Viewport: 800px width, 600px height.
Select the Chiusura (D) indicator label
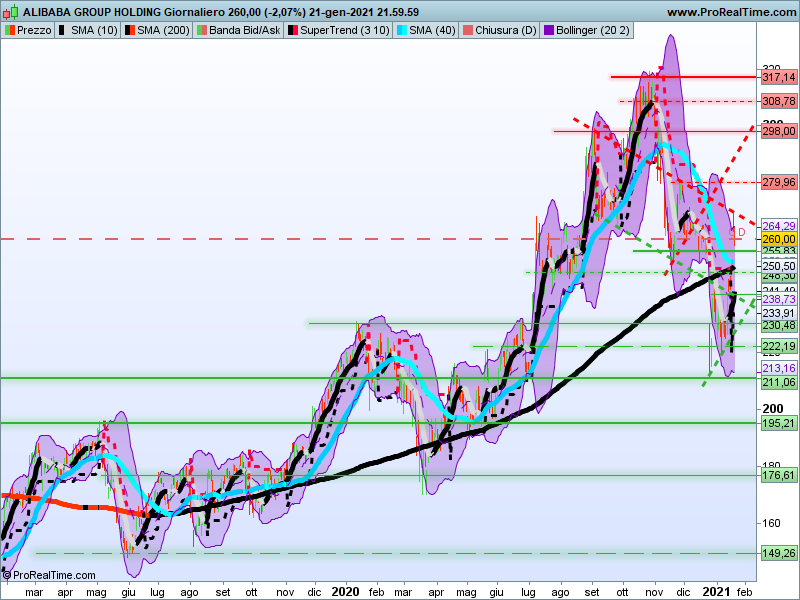point(499,30)
